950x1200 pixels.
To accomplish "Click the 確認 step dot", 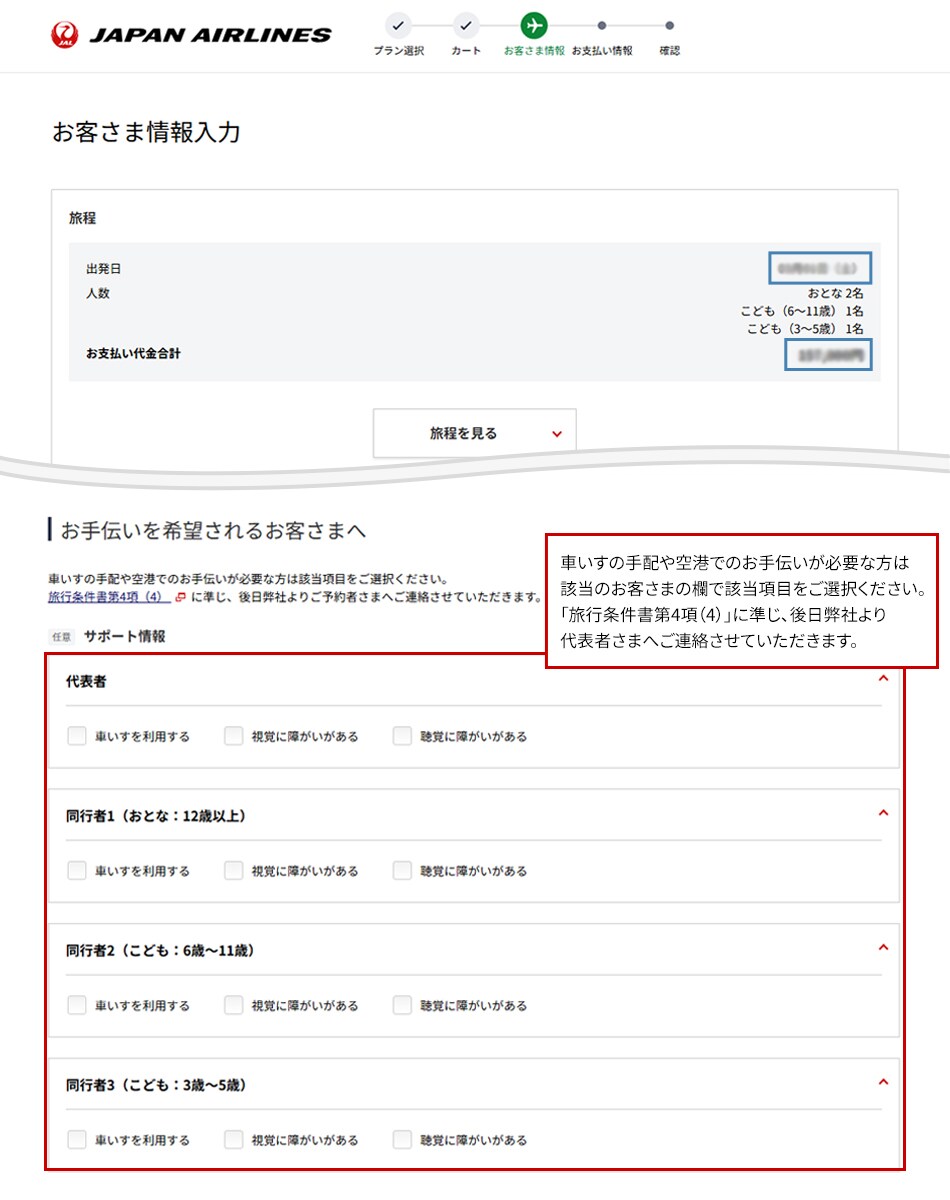I will click(x=669, y=25).
